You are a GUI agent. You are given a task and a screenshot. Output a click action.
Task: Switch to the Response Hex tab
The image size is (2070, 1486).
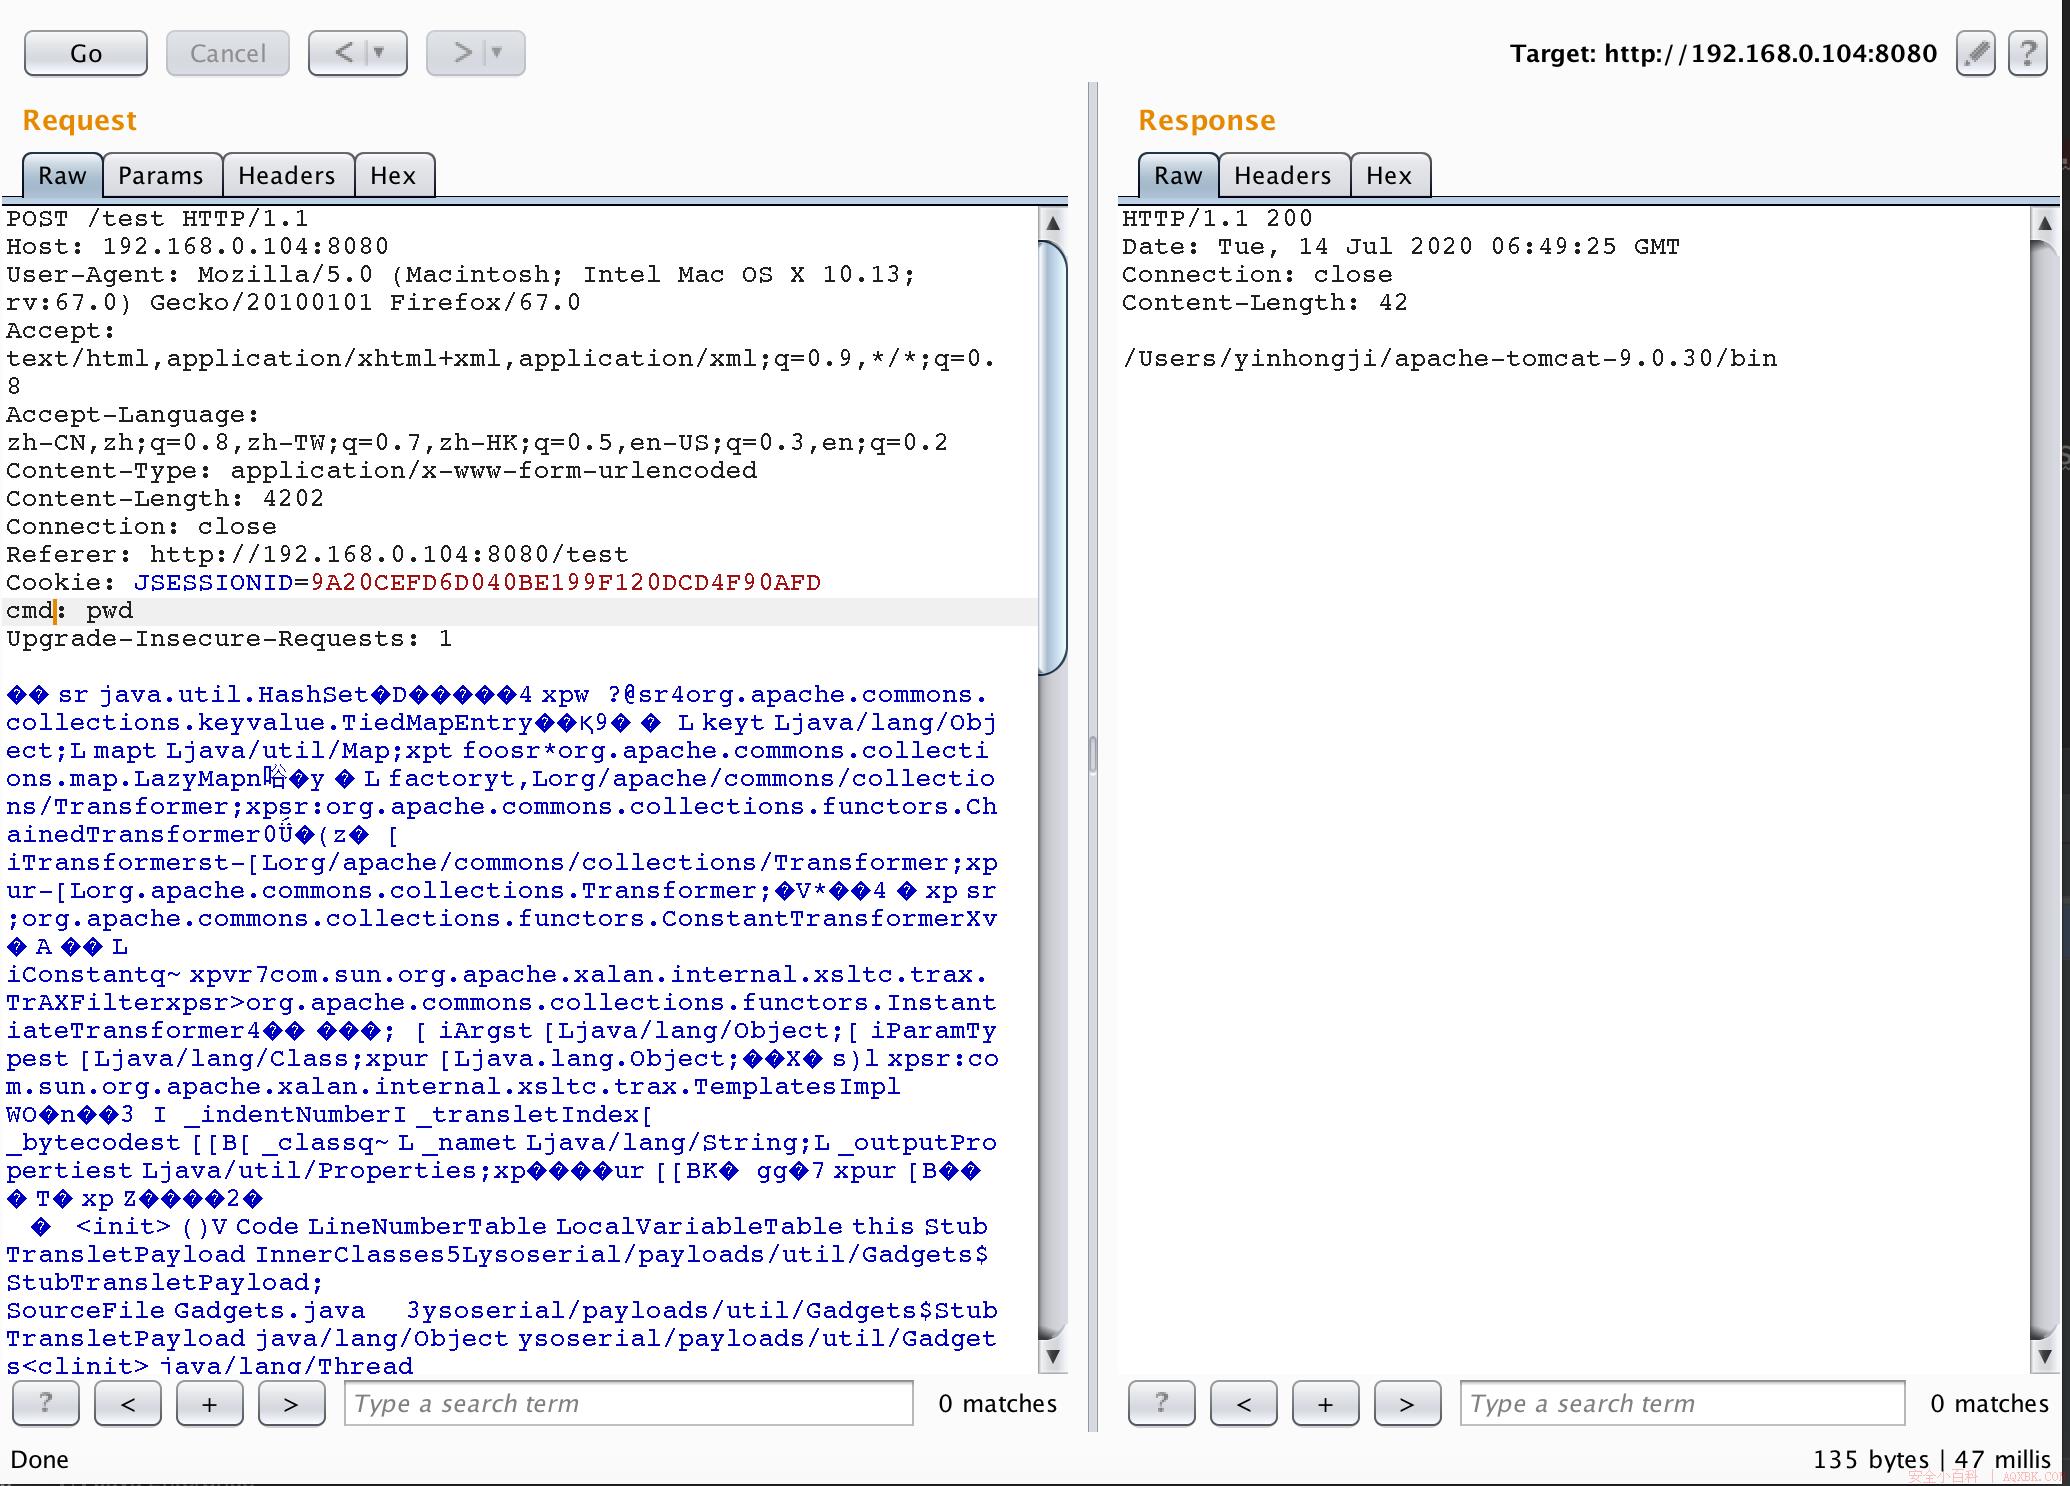(x=1389, y=176)
